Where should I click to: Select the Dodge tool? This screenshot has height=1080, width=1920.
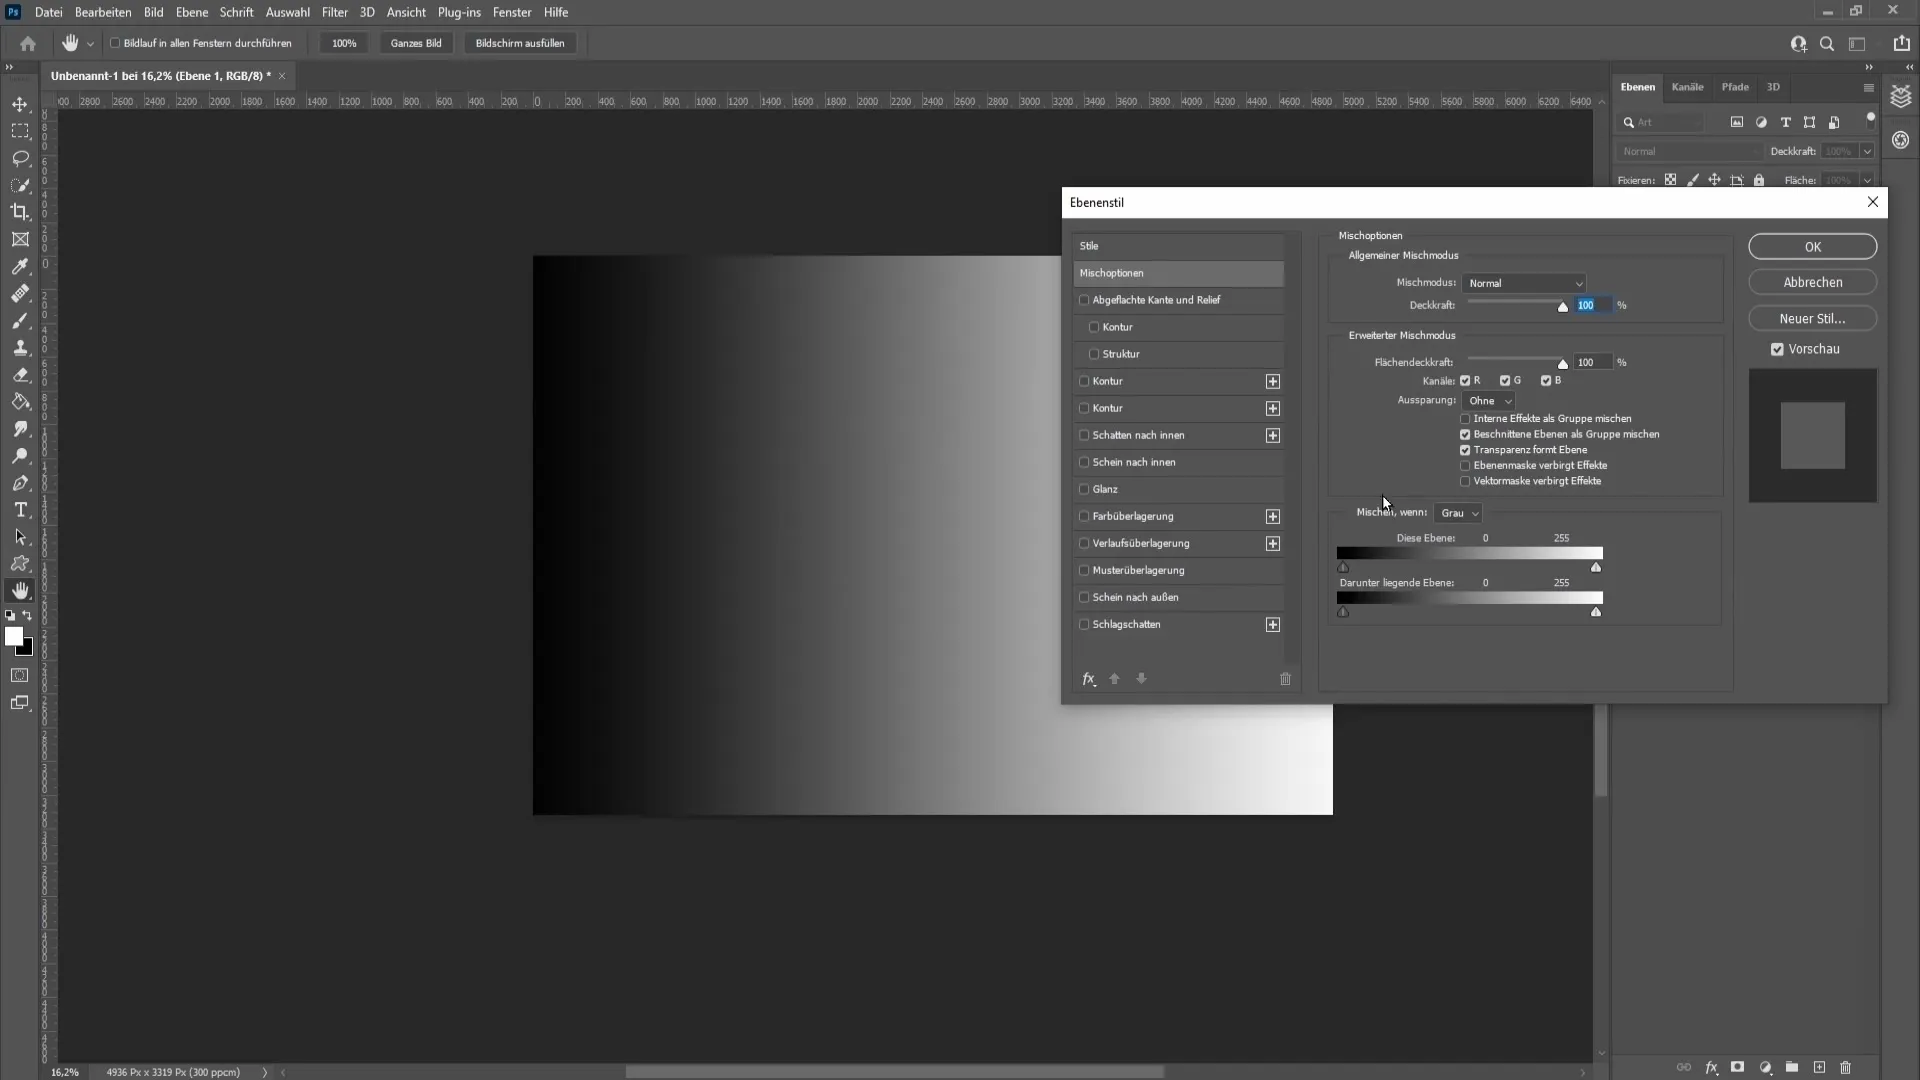(20, 456)
